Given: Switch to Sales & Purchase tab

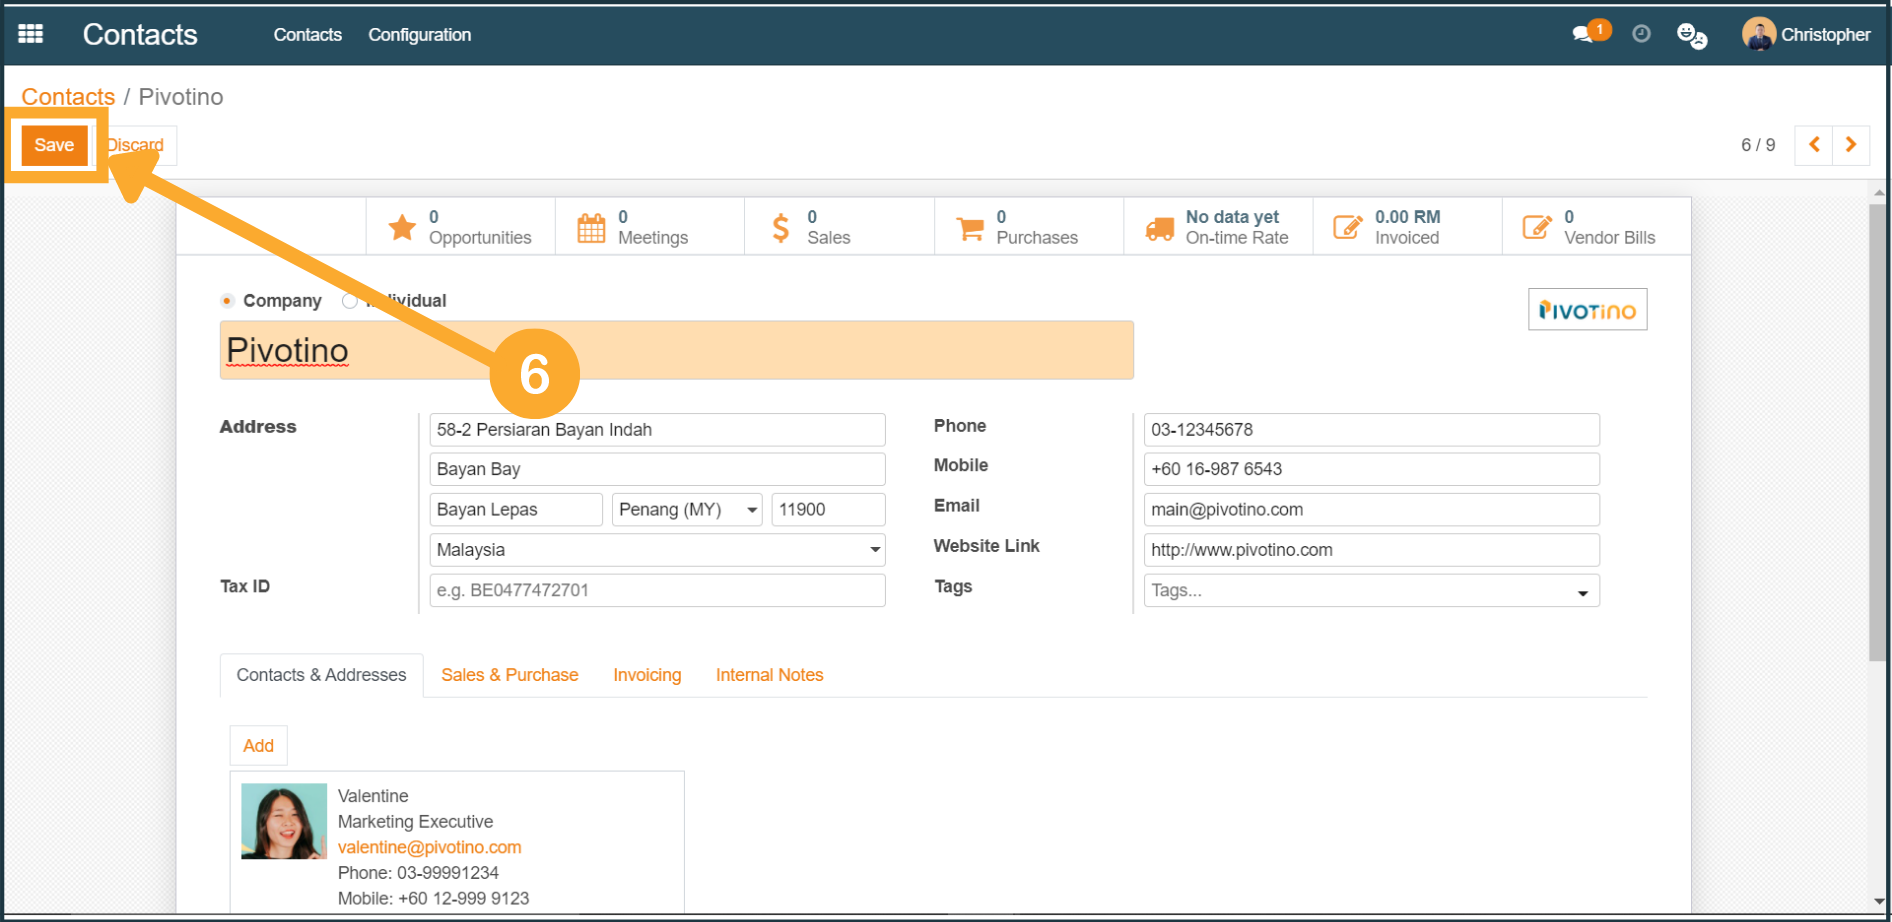Looking at the screenshot, I should click(x=509, y=675).
